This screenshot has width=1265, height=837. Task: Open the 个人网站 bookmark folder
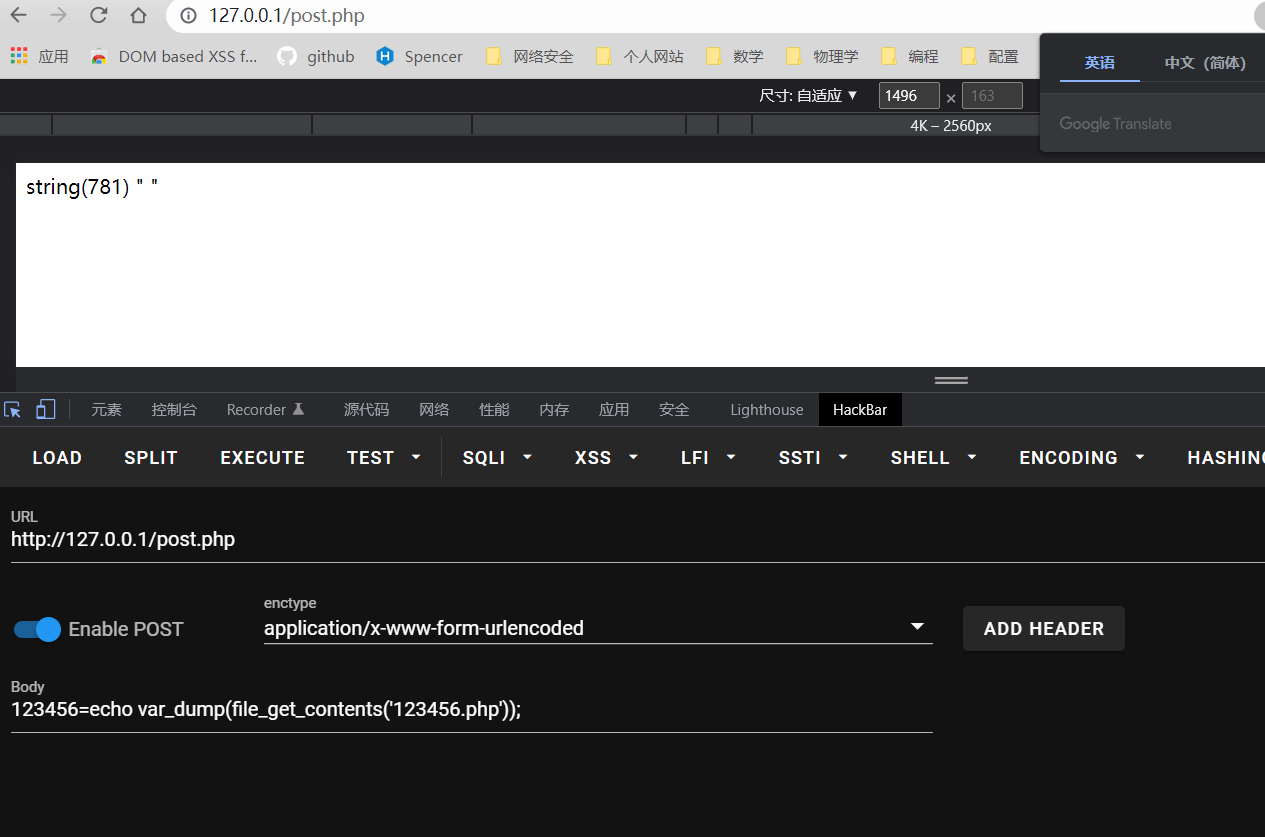640,56
